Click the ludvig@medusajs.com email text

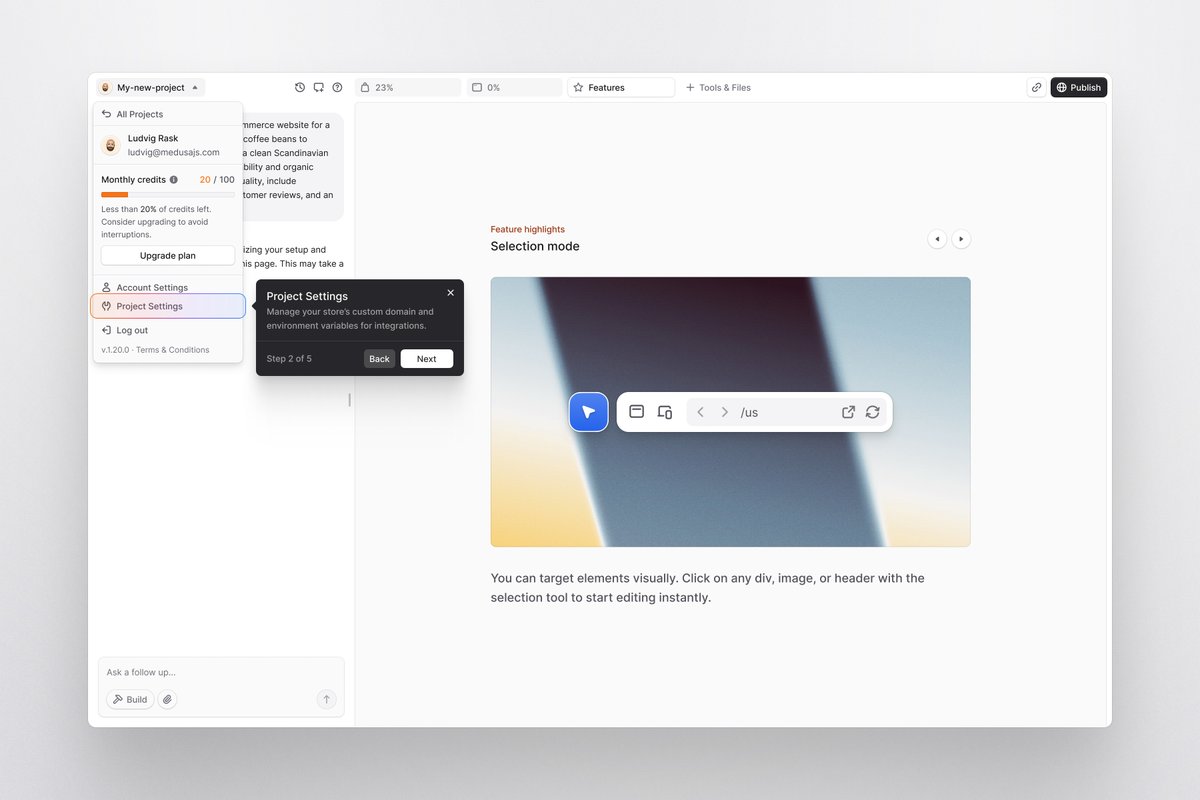[174, 153]
